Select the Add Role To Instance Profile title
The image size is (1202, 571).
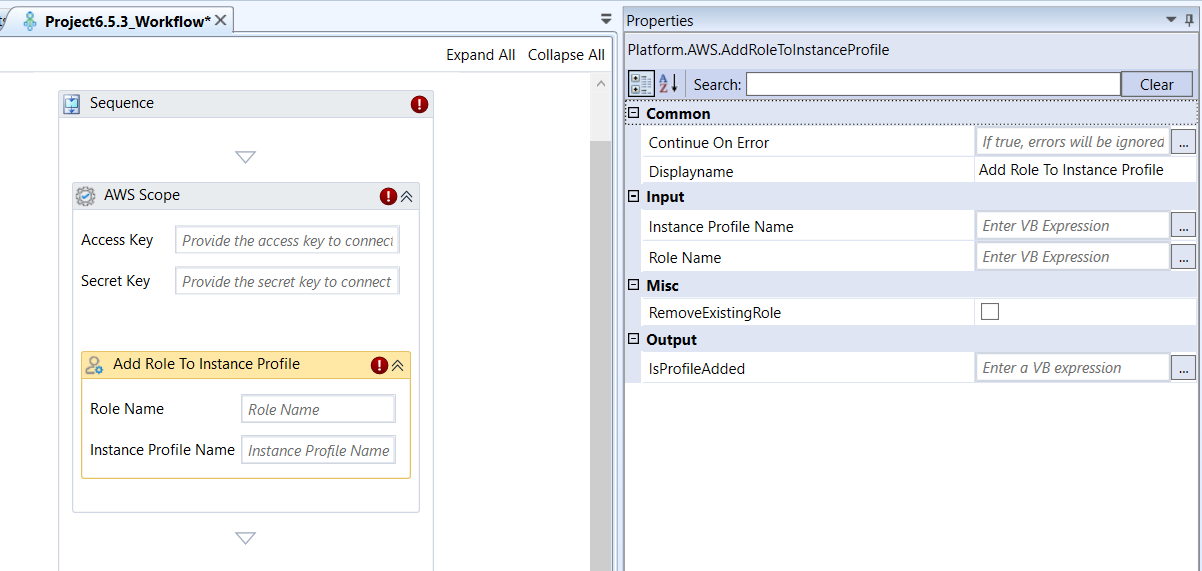tap(206, 365)
